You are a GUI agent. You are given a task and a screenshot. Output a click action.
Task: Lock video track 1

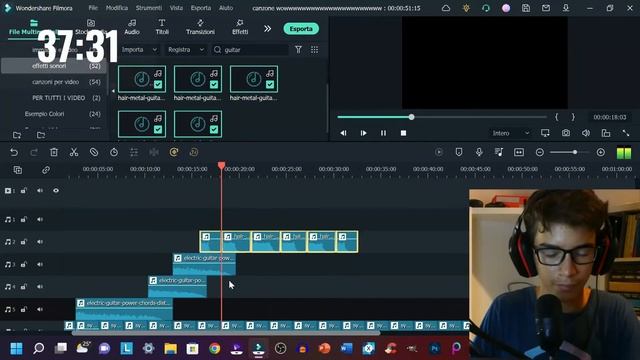coord(24,191)
